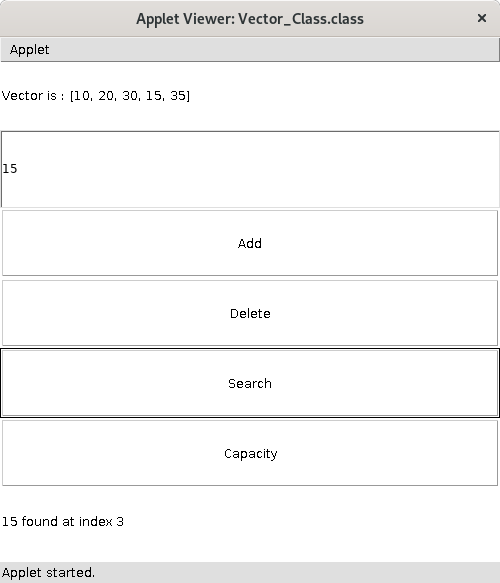The image size is (500, 583).
Task: Focus the number input text field
Action: 250,169
